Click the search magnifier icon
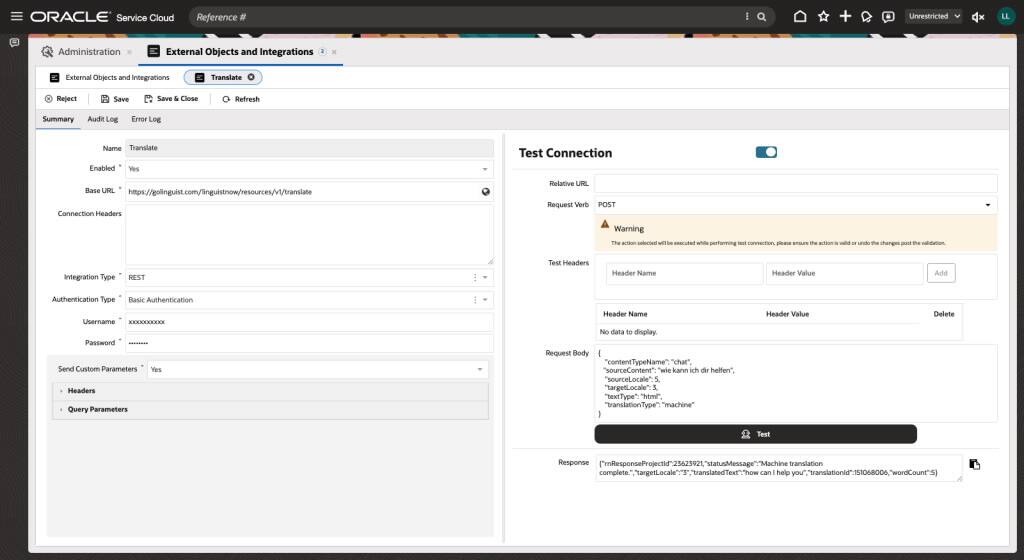This screenshot has width=1024, height=560. (761, 17)
